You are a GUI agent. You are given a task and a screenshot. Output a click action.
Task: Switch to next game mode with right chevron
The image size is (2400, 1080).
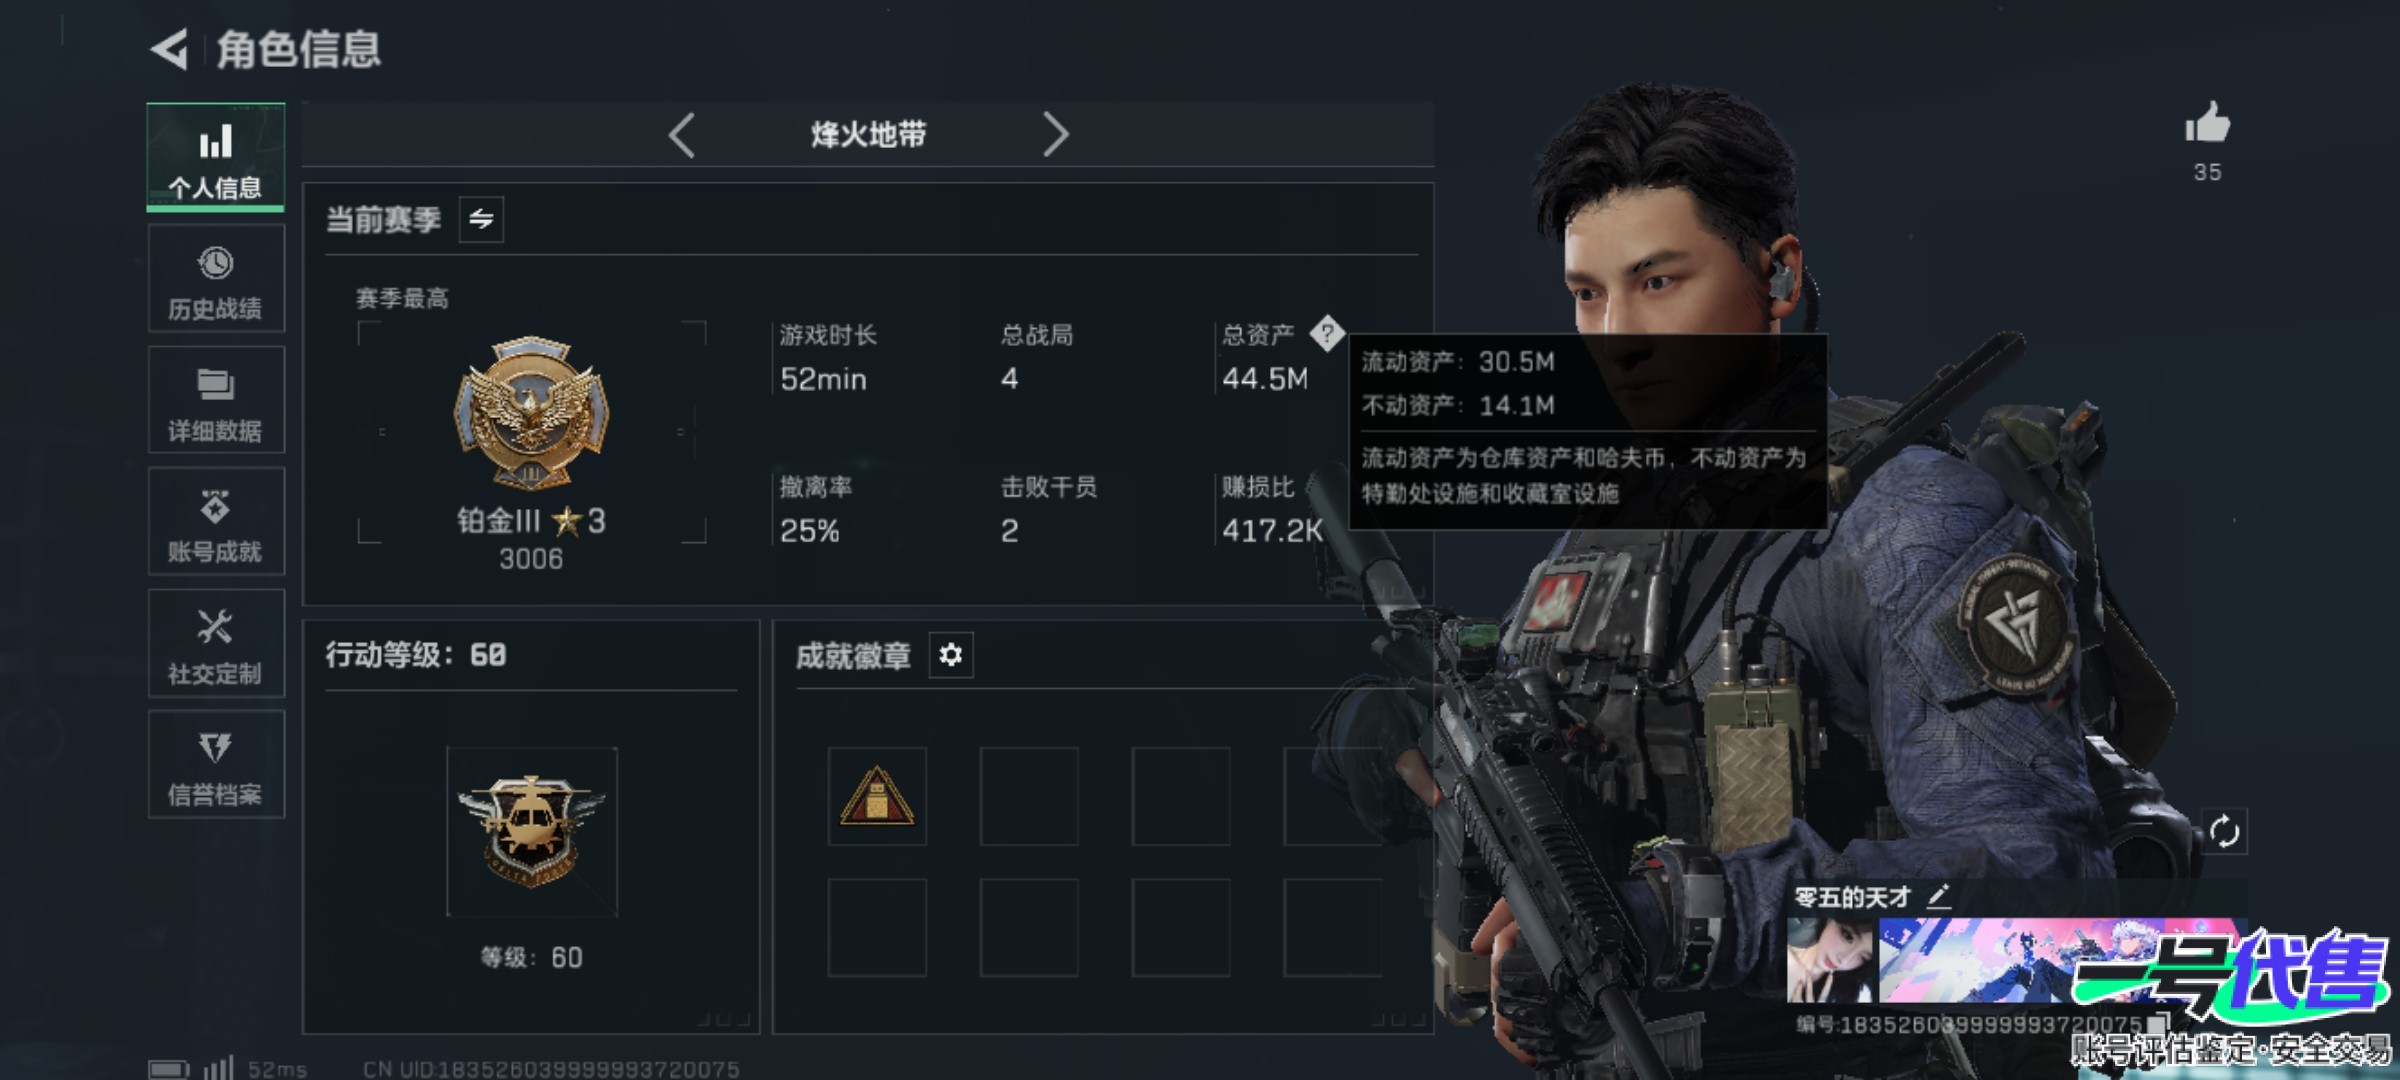coord(1055,134)
